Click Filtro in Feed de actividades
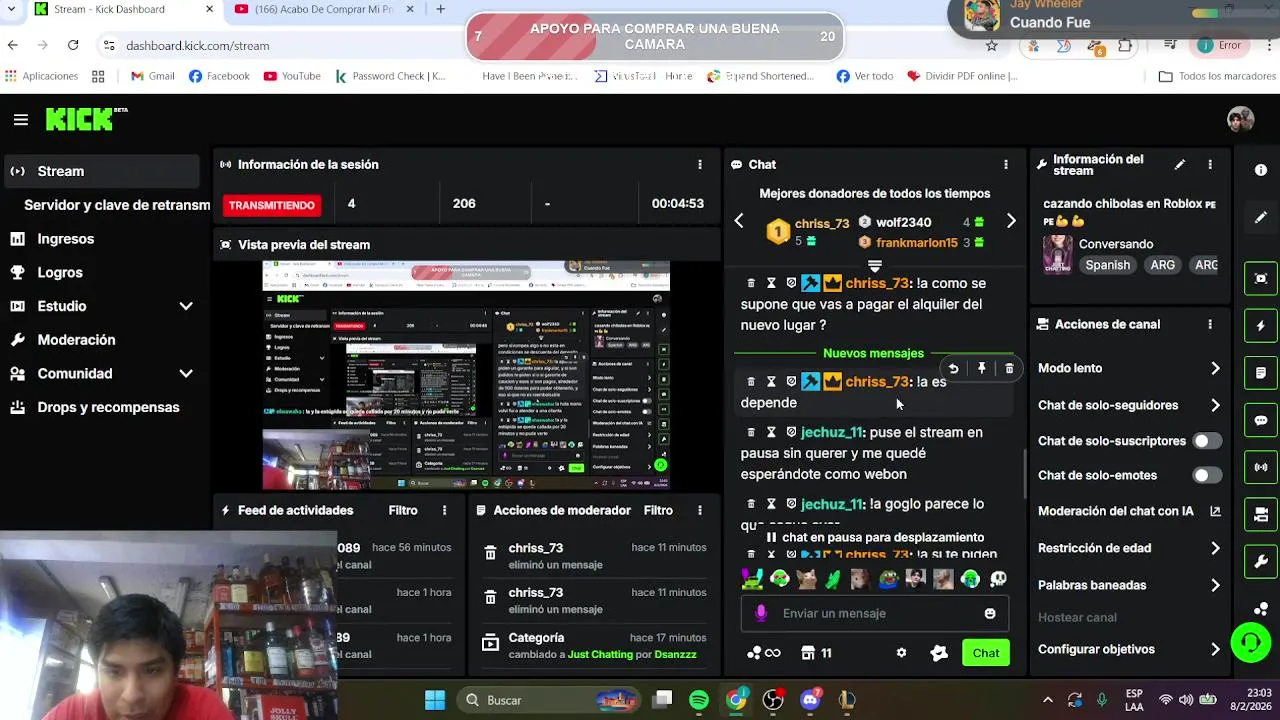 pos(403,510)
